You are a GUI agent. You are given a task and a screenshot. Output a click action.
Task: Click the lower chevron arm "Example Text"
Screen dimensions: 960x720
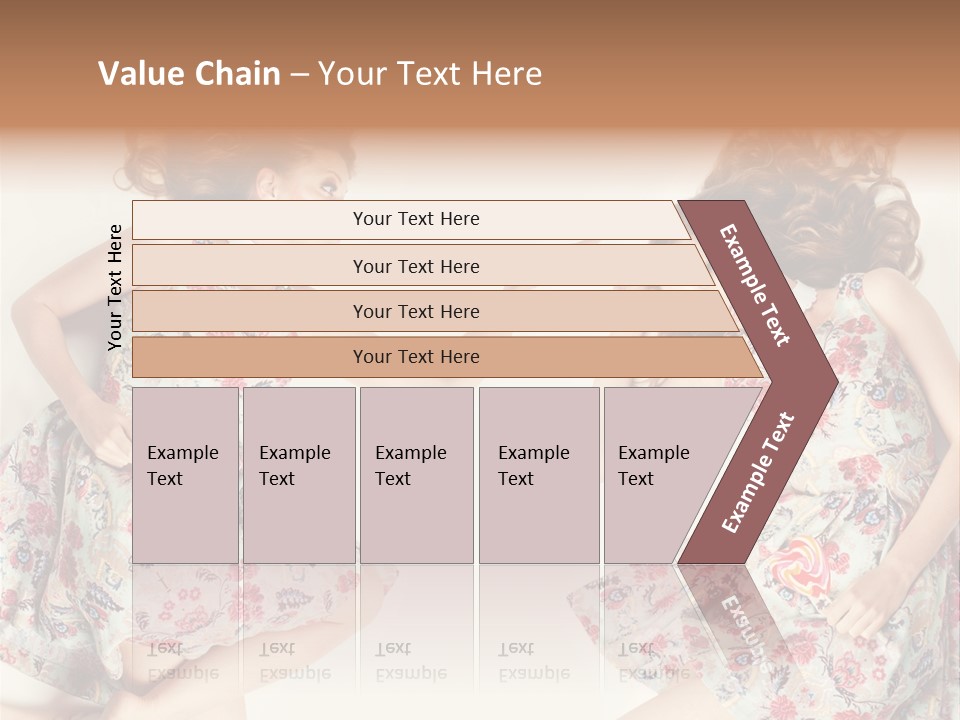click(x=759, y=472)
